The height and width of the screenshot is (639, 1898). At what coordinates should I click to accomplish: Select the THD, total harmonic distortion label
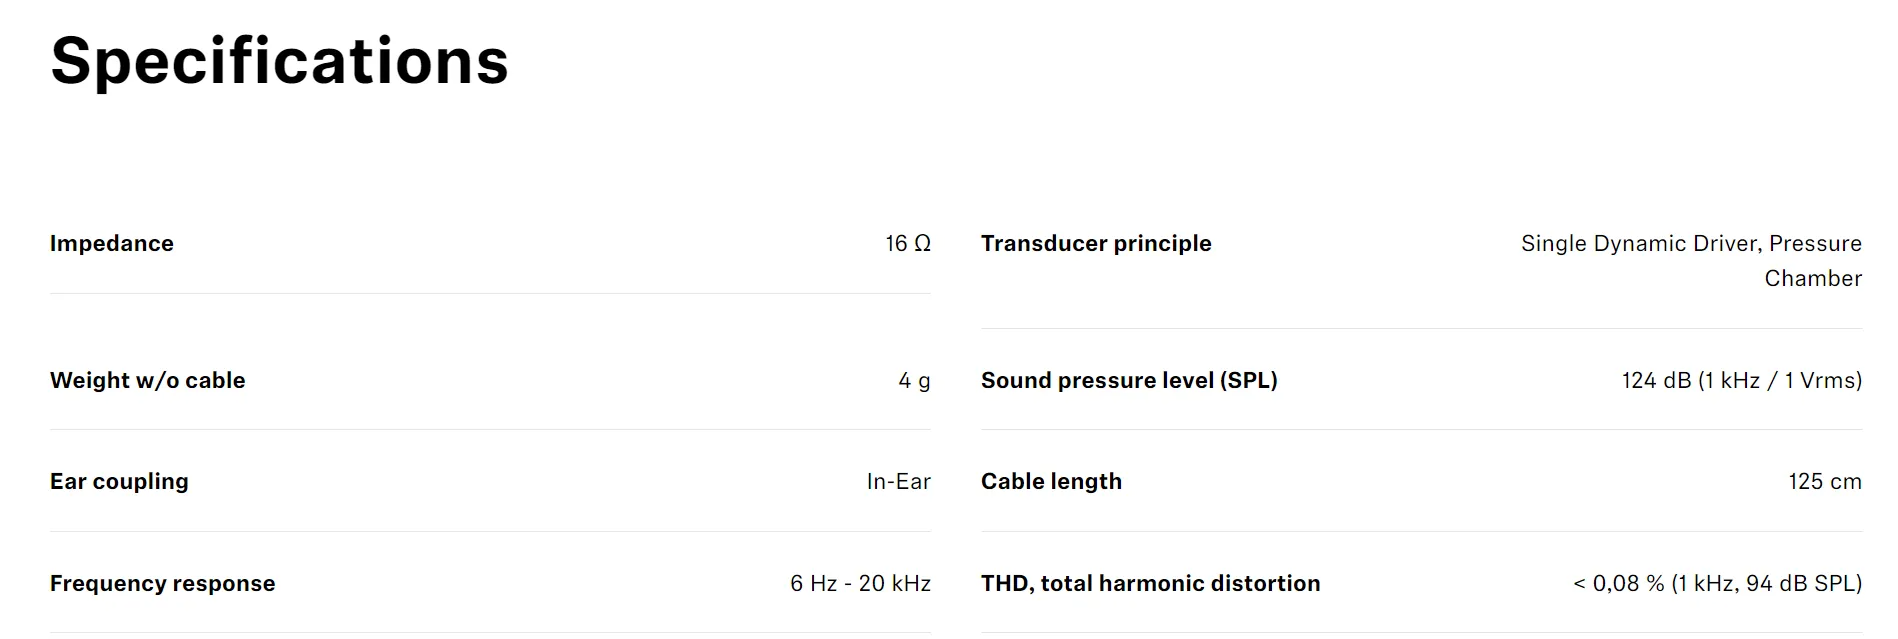coord(1151,583)
